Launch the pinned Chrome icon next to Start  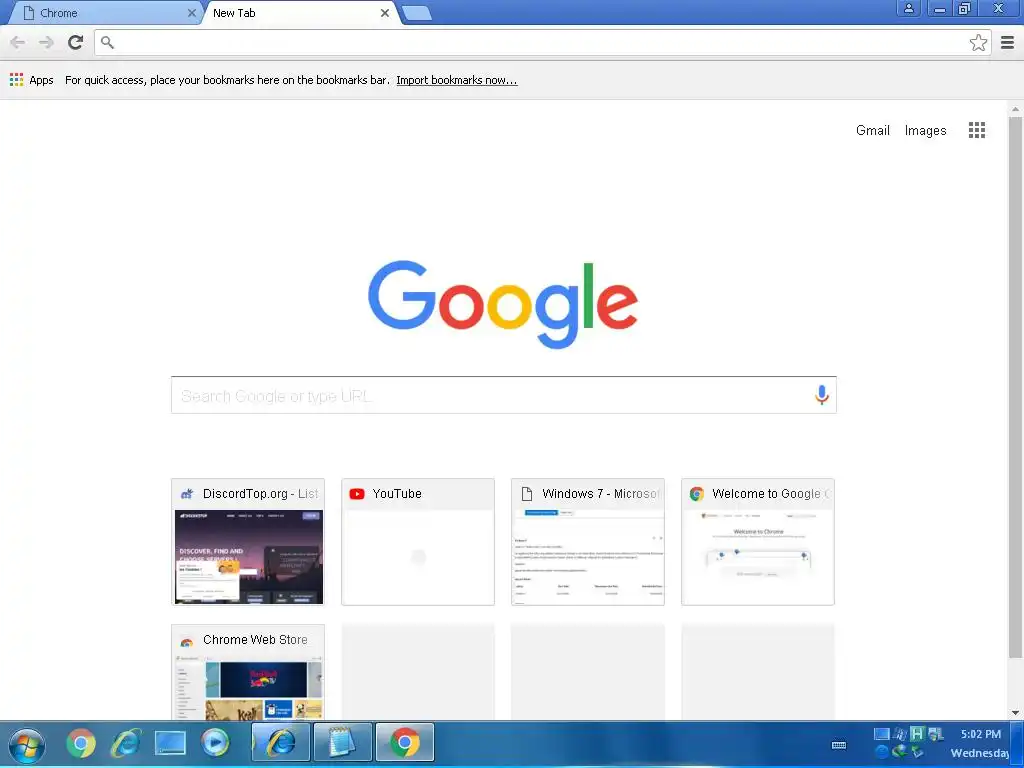coord(81,743)
